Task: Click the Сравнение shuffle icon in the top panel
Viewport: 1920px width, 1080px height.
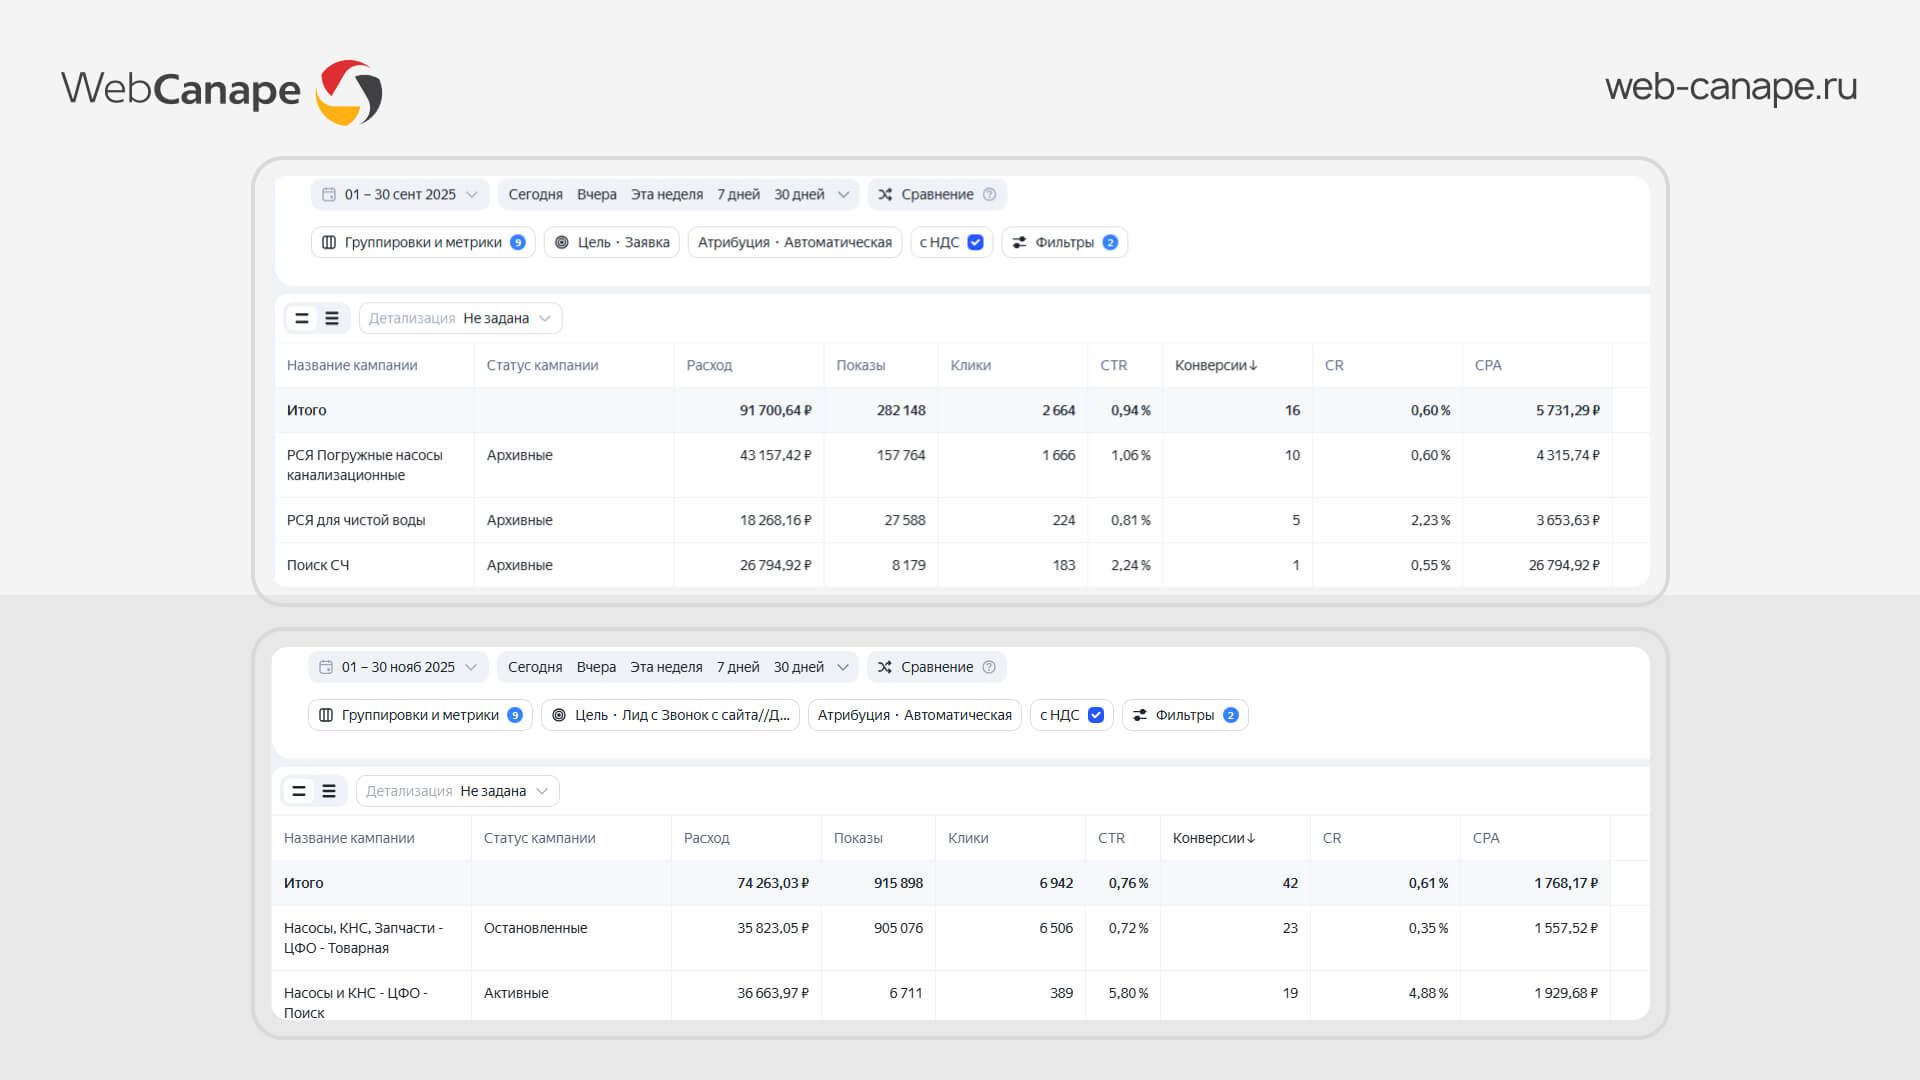Action: click(885, 194)
